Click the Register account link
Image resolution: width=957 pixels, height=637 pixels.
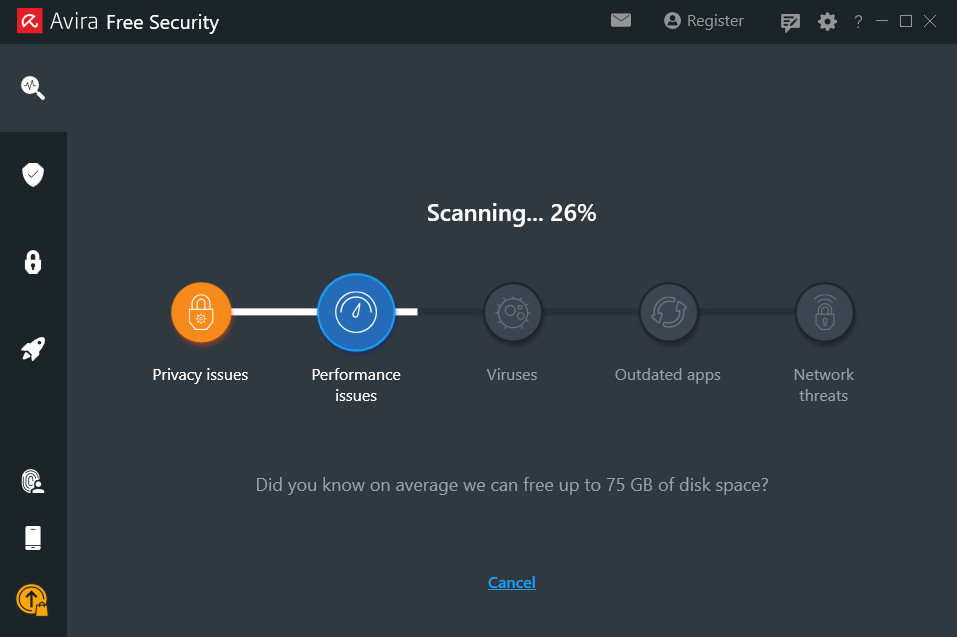pos(704,21)
